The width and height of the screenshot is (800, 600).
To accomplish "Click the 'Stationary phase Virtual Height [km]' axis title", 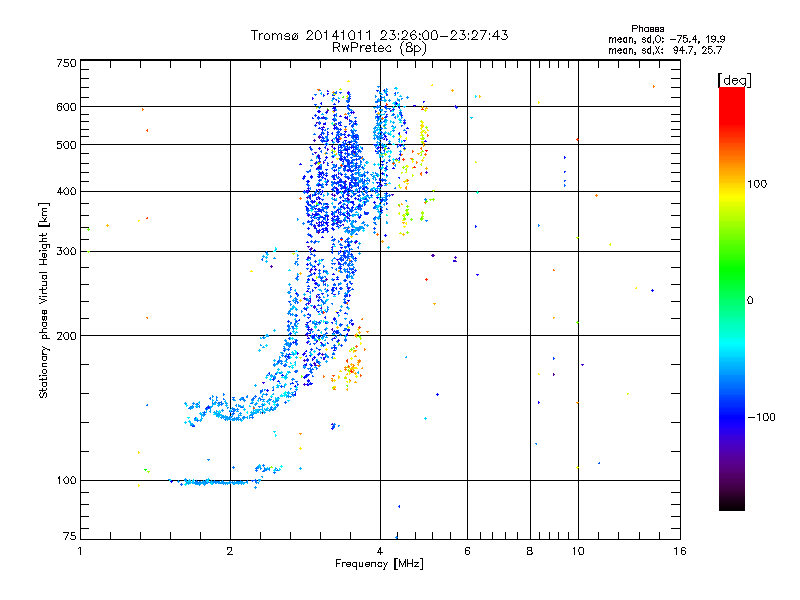I will click(44, 301).
